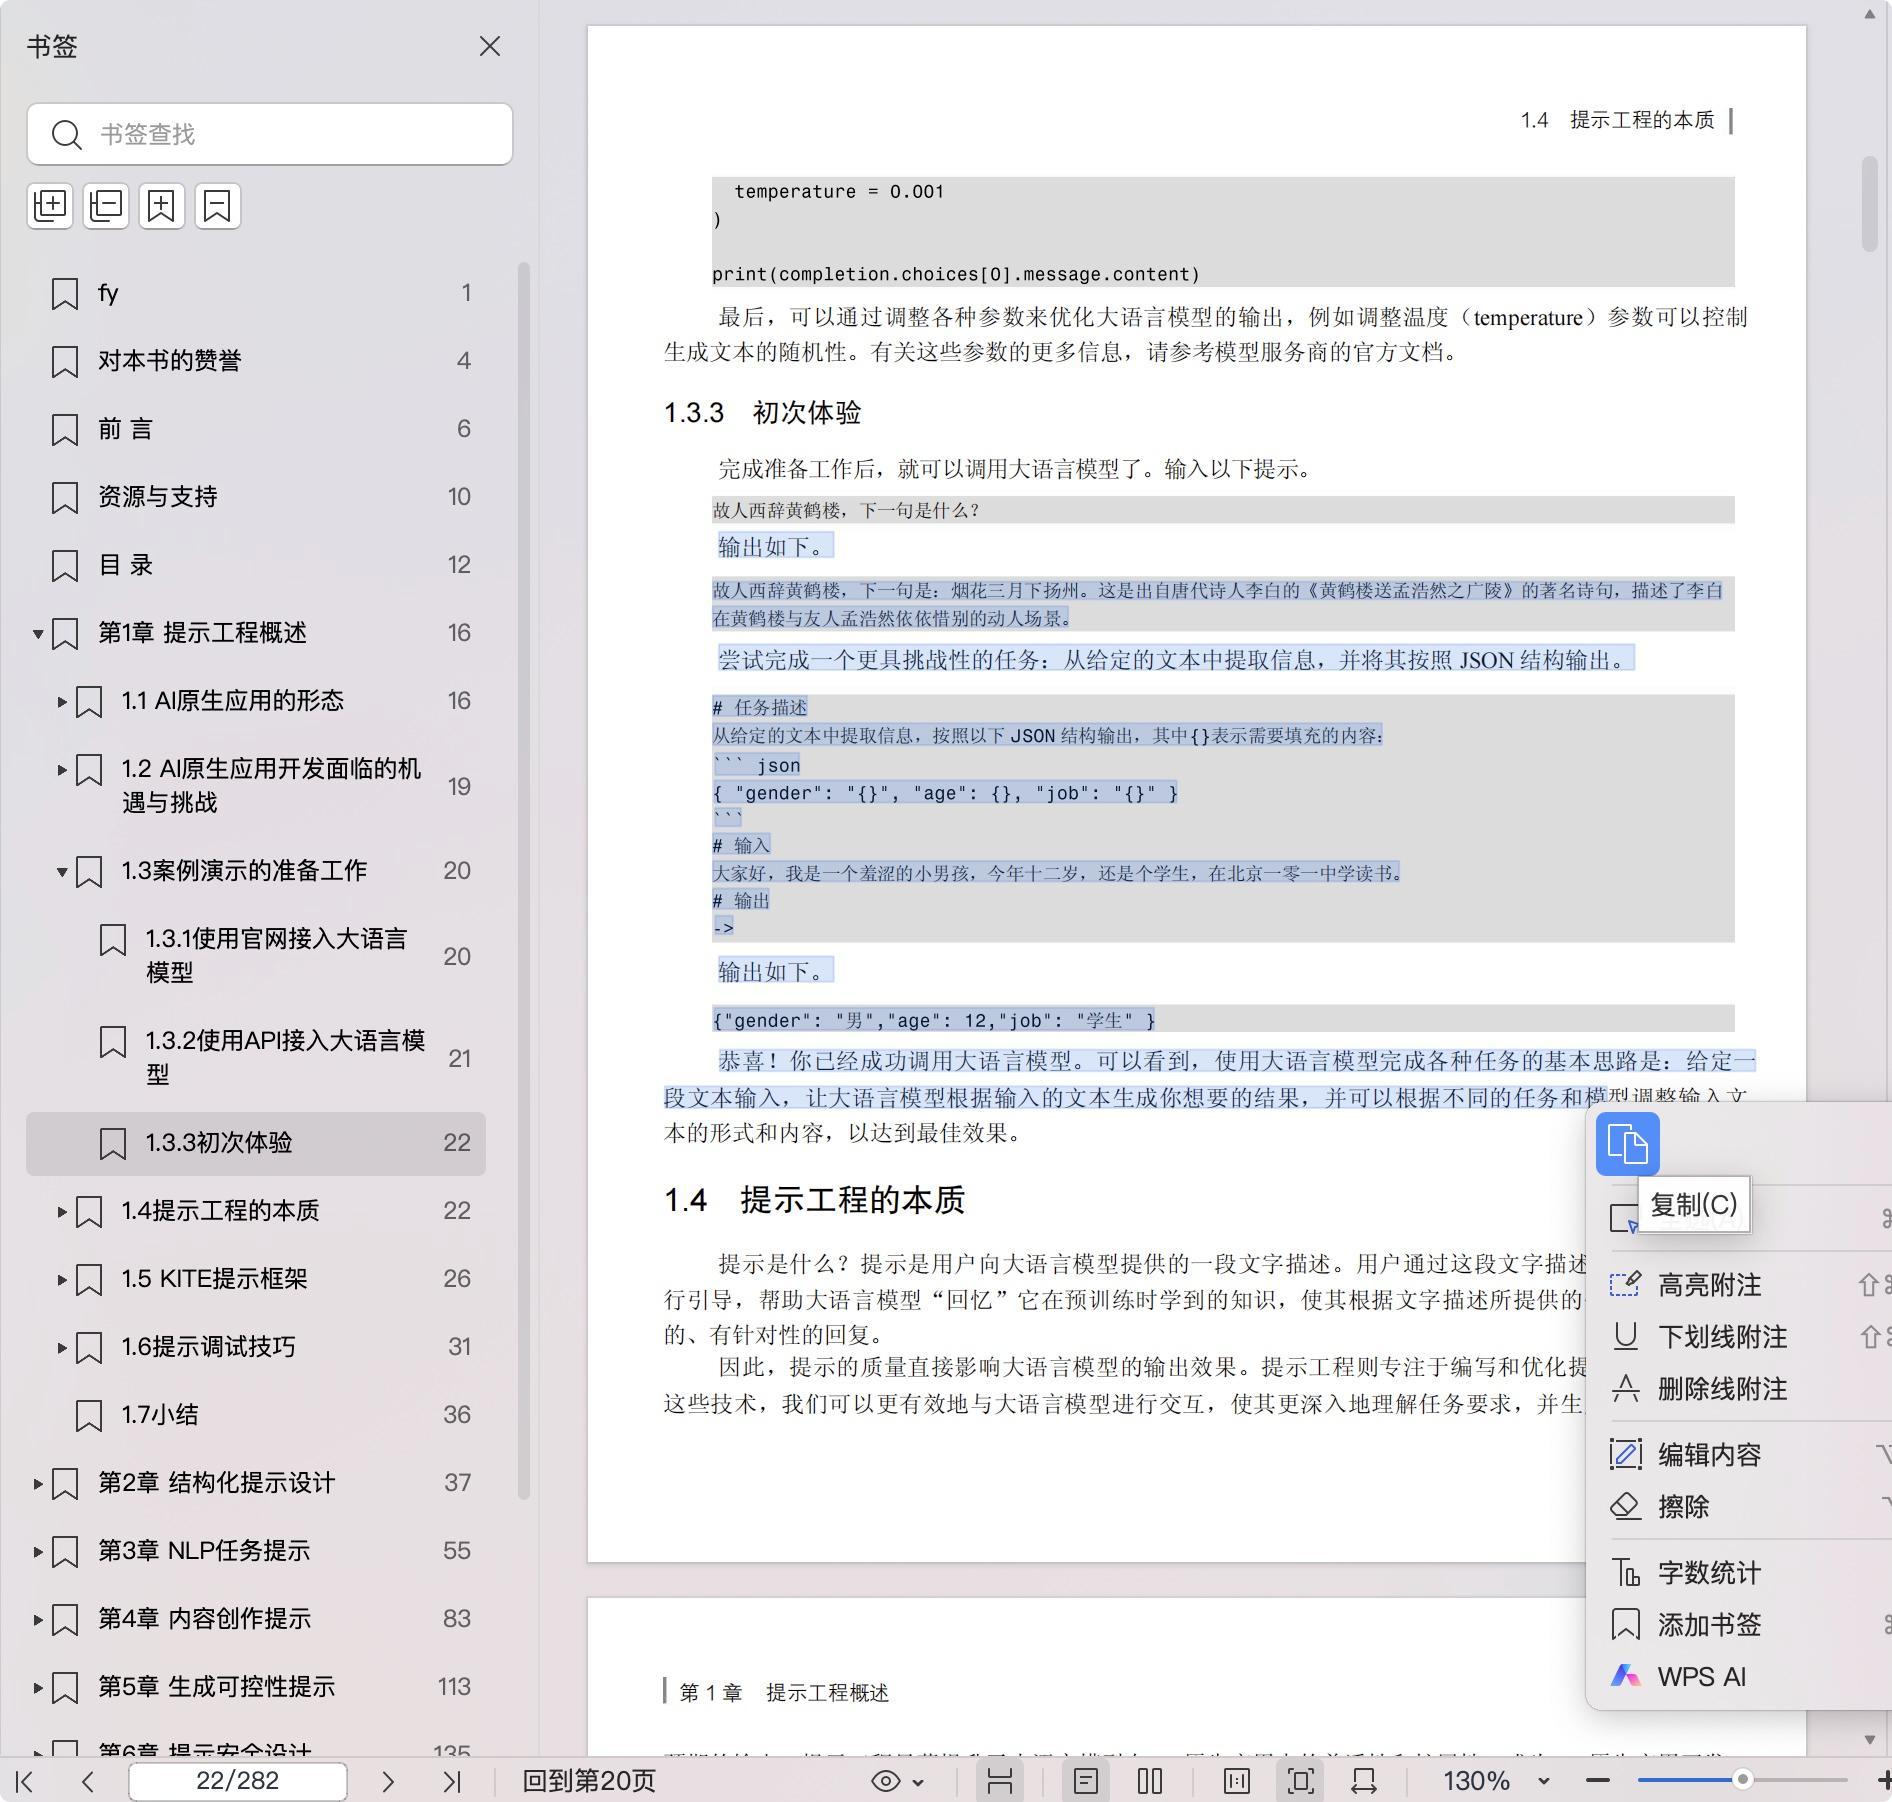The width and height of the screenshot is (1892, 1802).
Task: Click the blue copy icon in context menu
Action: [x=1627, y=1143]
